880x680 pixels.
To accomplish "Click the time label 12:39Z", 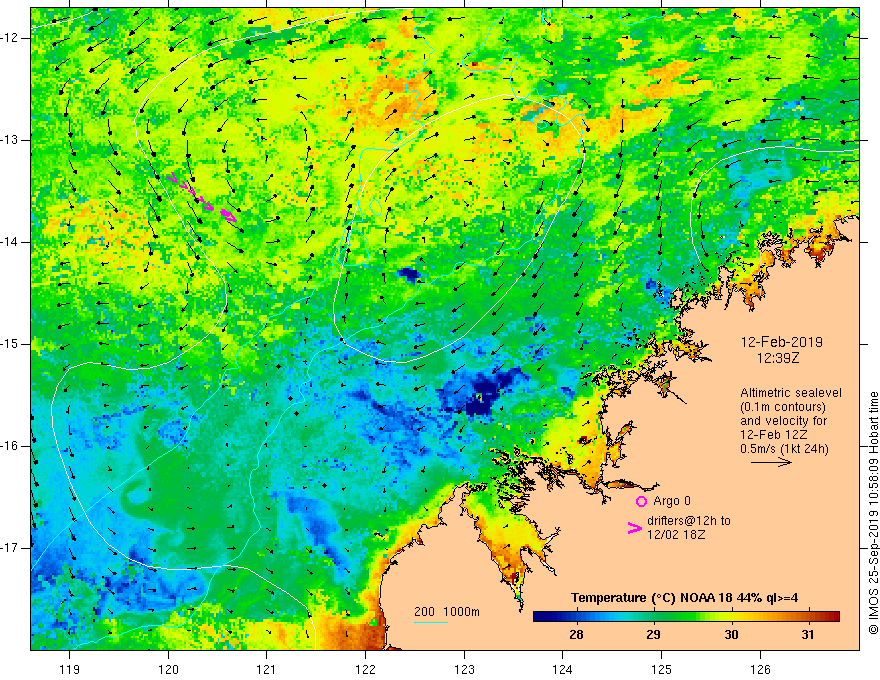I will pos(777,358).
